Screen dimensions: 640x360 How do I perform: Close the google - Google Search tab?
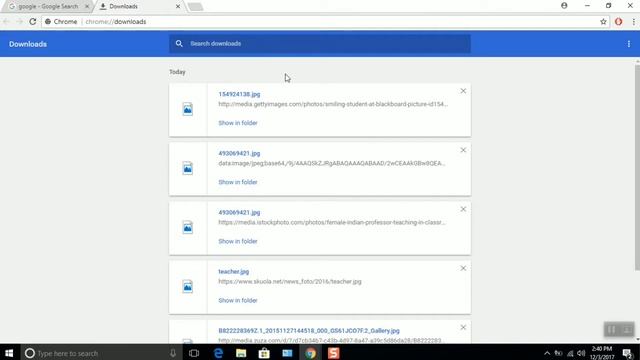(x=87, y=7)
